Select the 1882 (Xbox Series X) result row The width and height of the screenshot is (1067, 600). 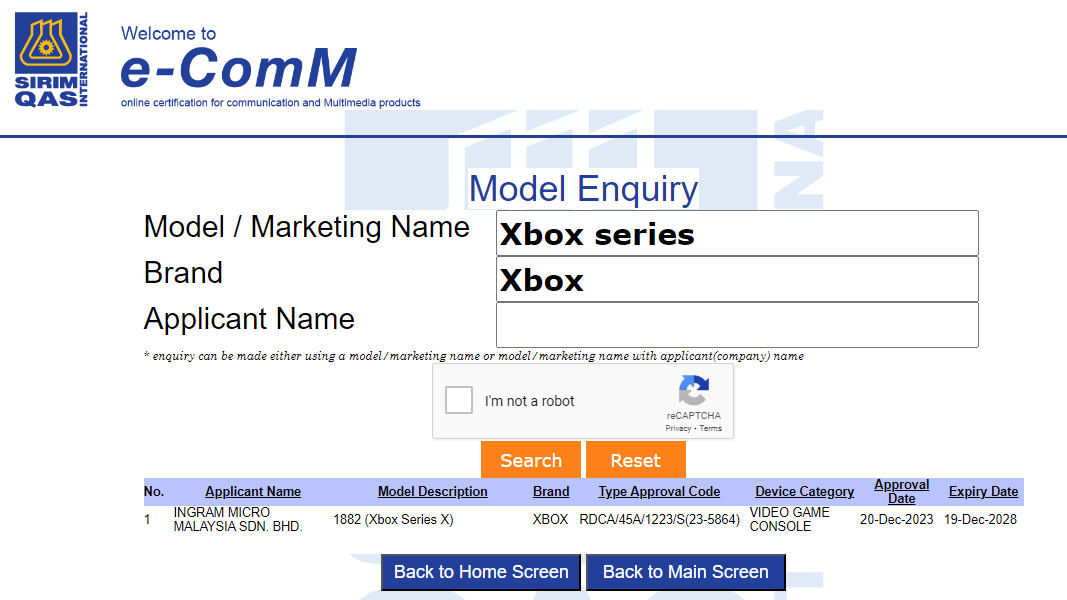(392, 520)
